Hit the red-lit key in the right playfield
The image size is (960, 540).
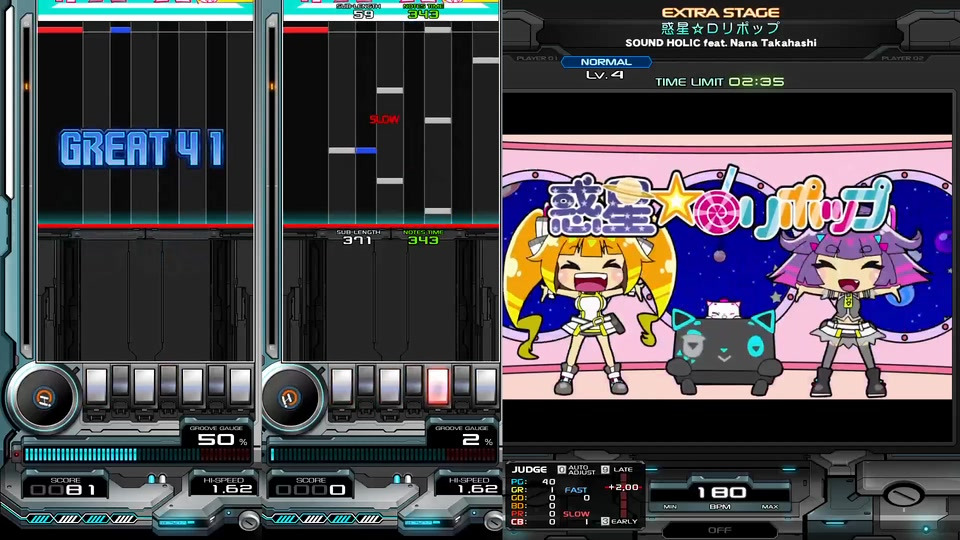coord(438,386)
